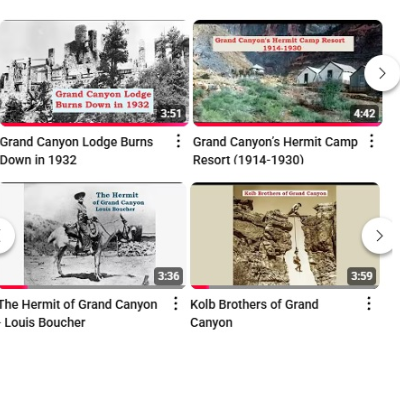
Task: Open 'Kolb Brothers of Grand Canyon' title link
Action: [x=254, y=313]
